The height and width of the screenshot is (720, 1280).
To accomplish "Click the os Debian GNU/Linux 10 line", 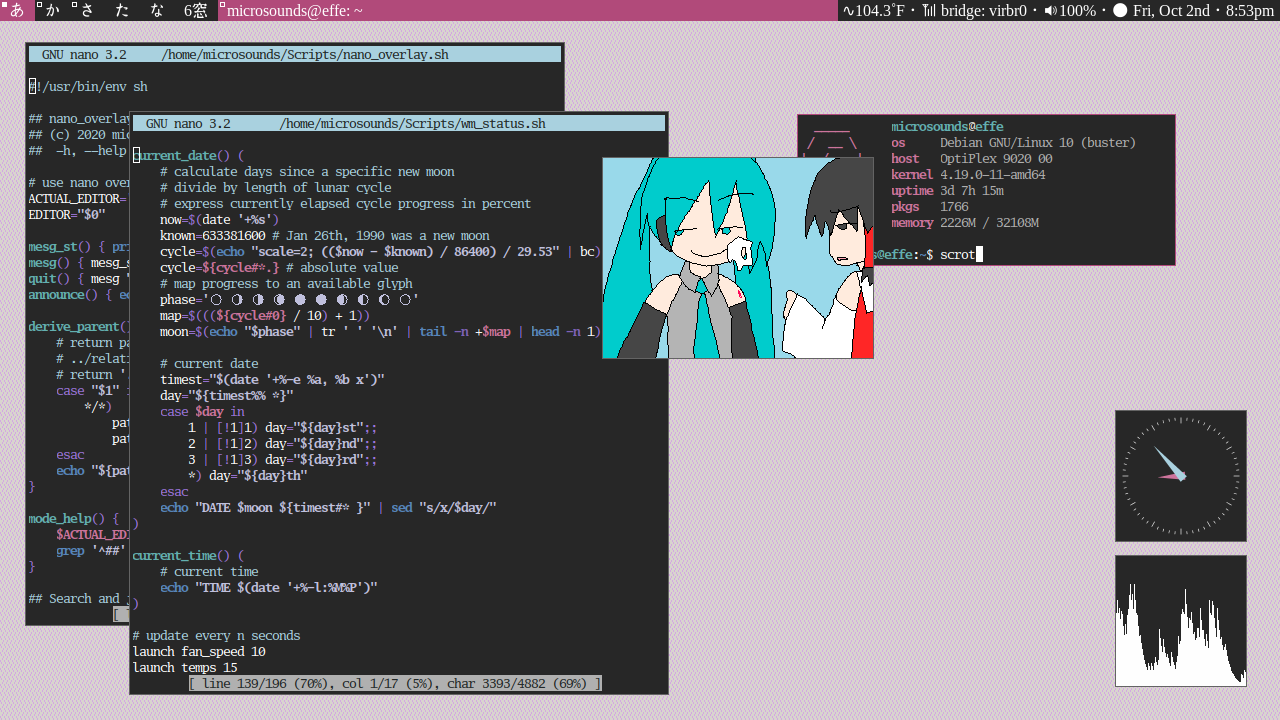I will [1014, 143].
